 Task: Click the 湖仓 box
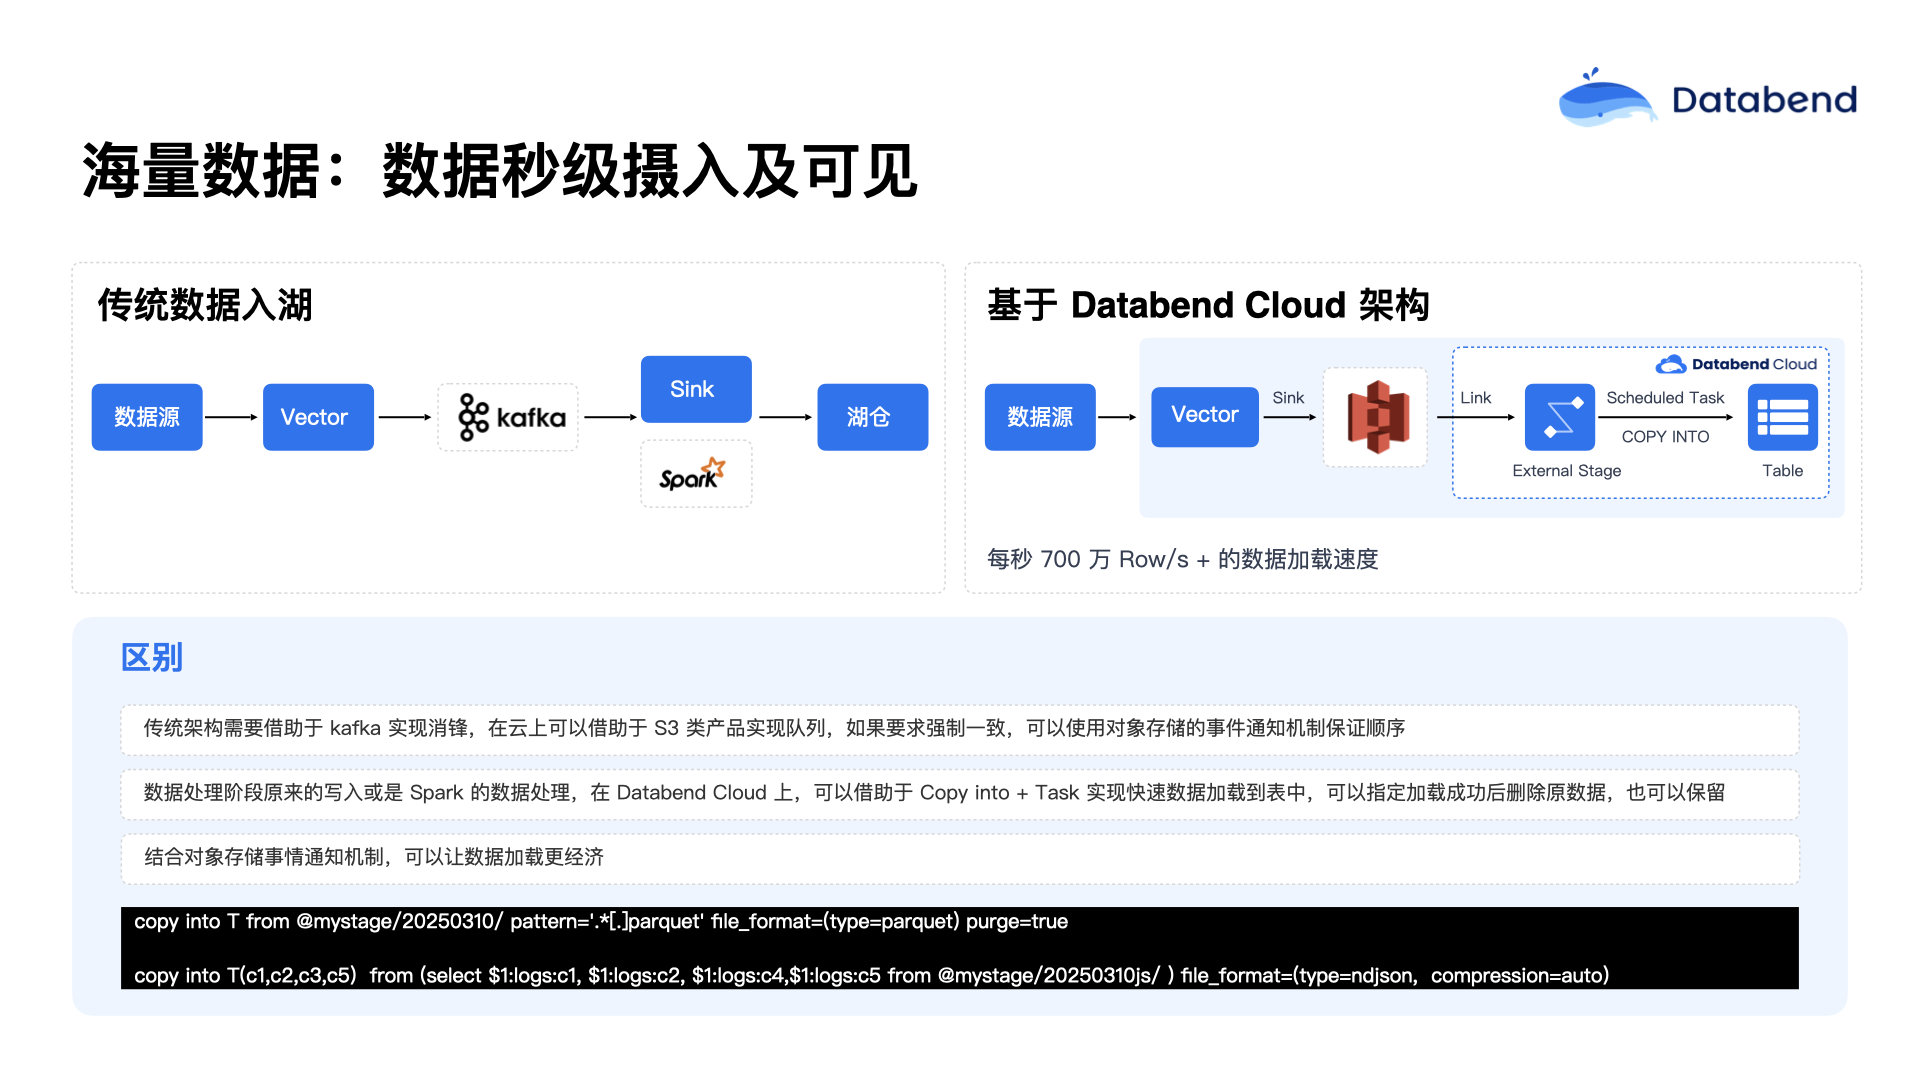(872, 417)
